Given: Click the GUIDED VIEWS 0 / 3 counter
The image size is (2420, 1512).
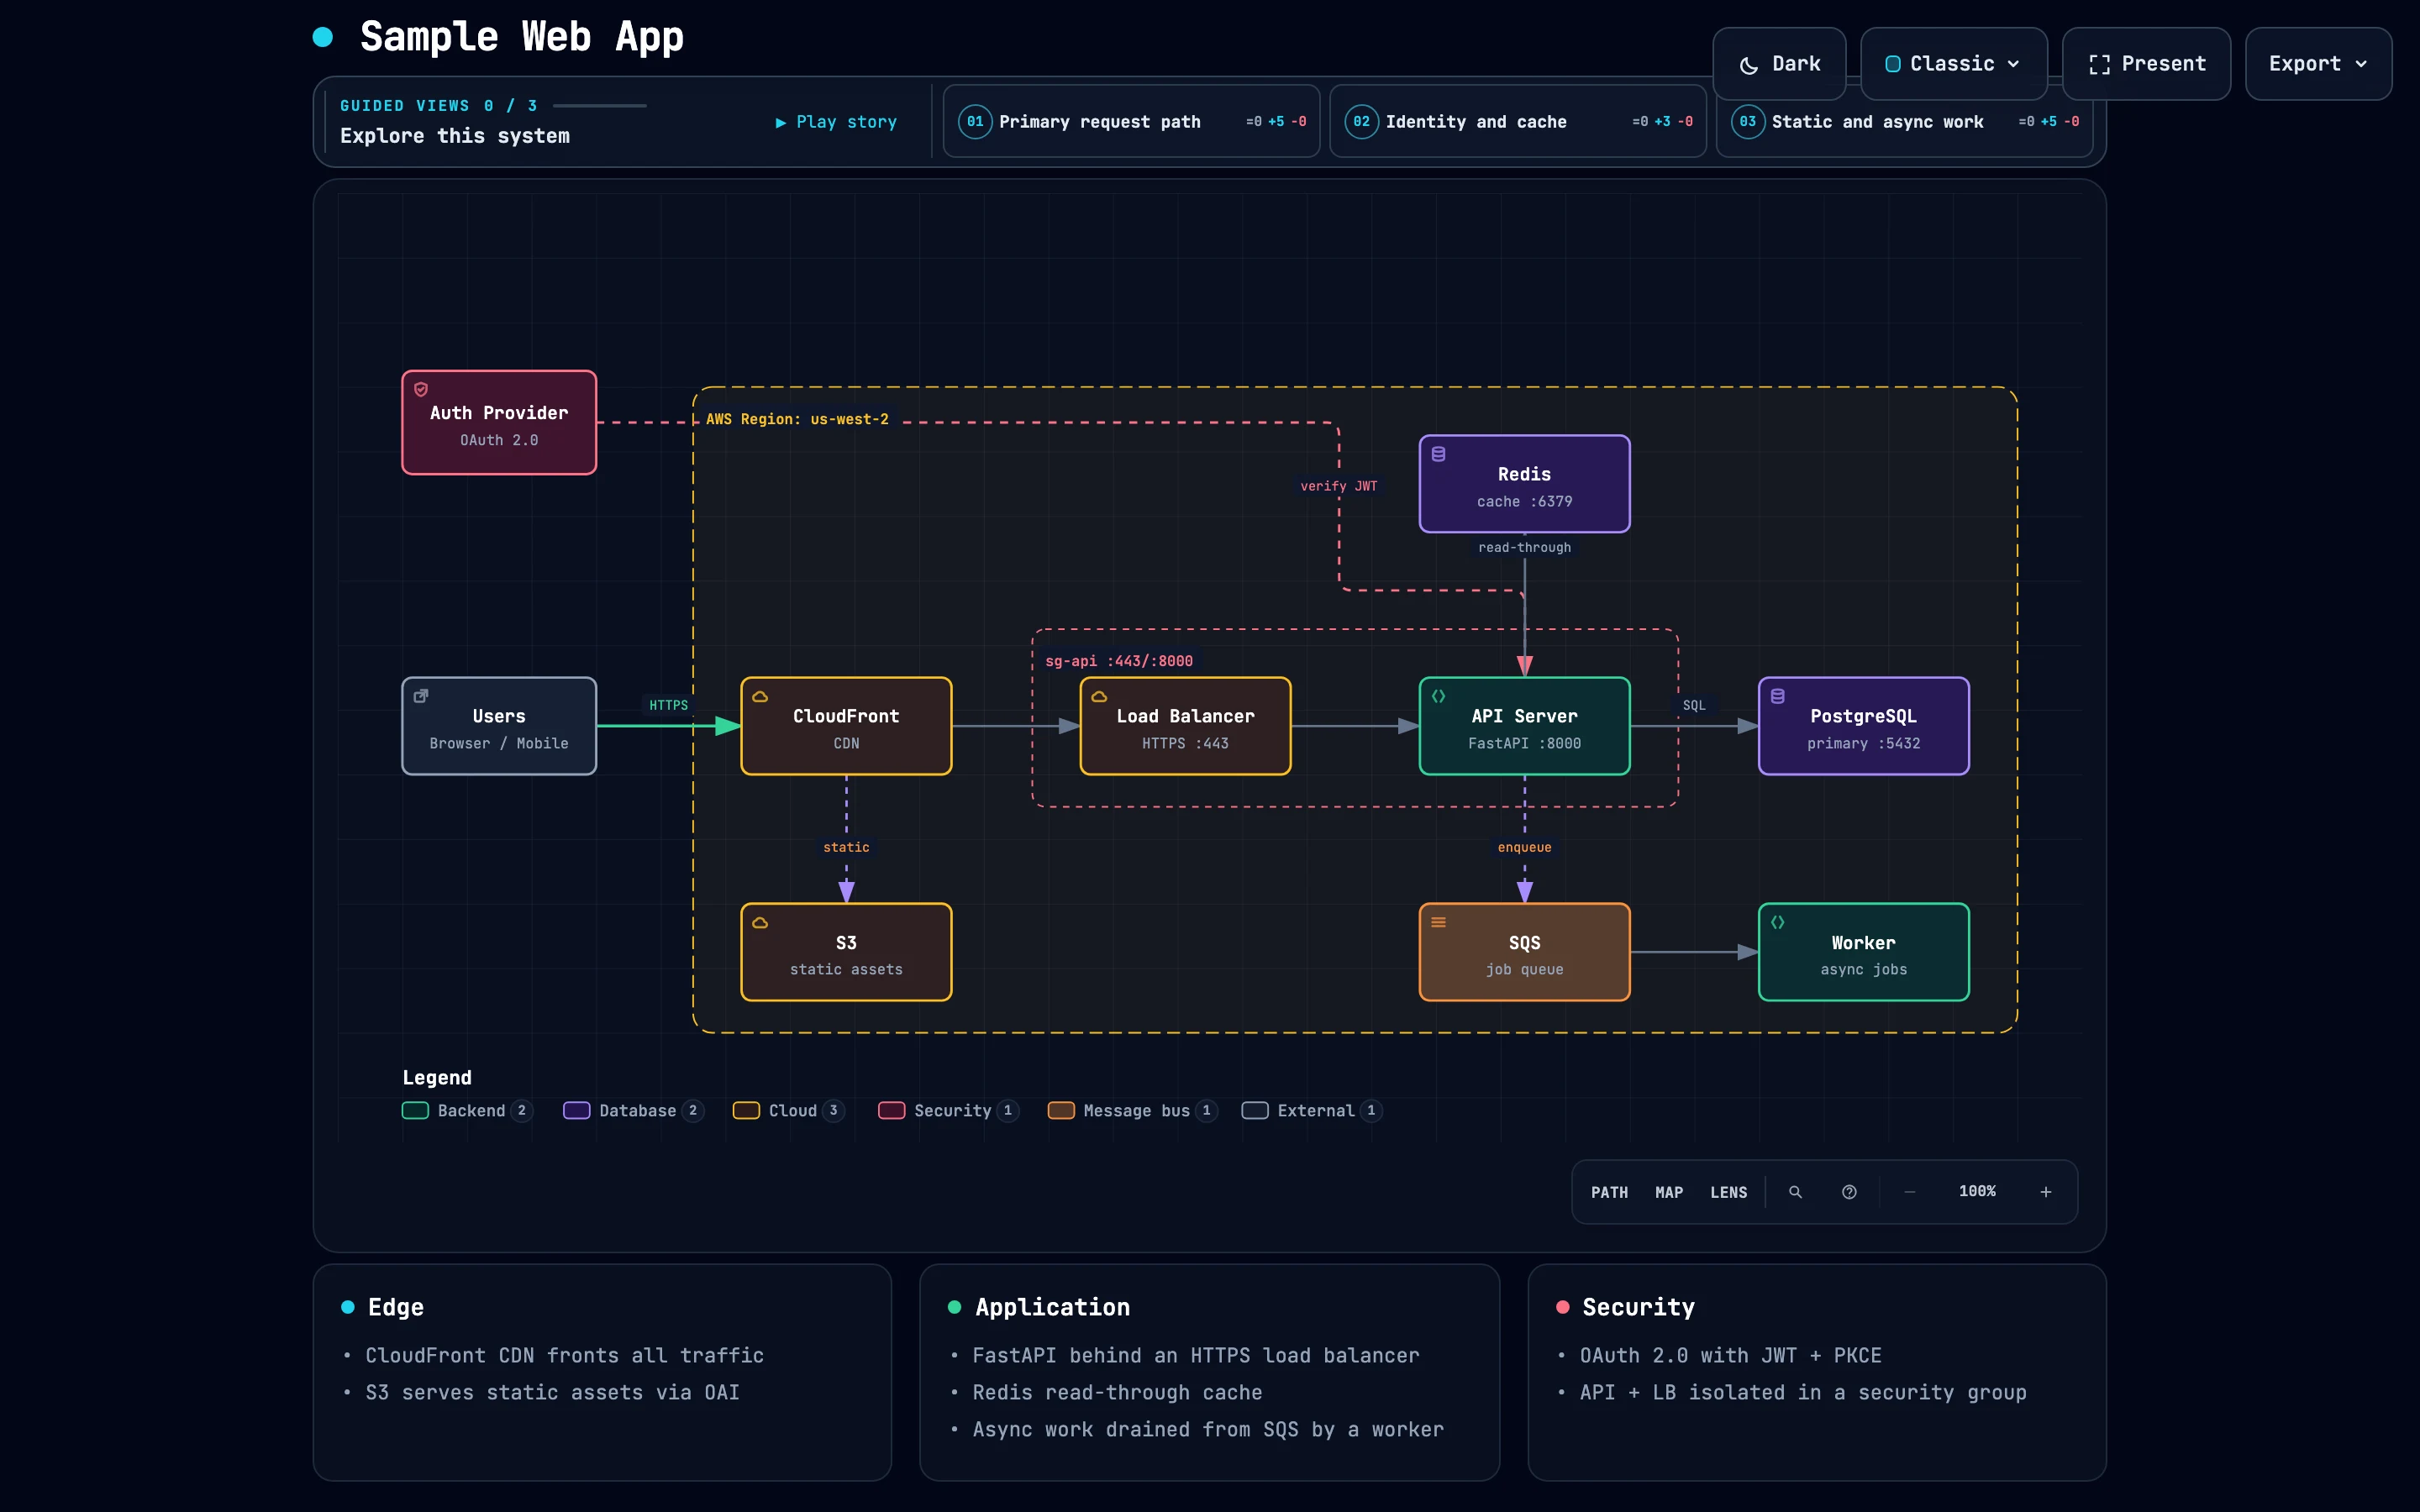Looking at the screenshot, I should [439, 106].
